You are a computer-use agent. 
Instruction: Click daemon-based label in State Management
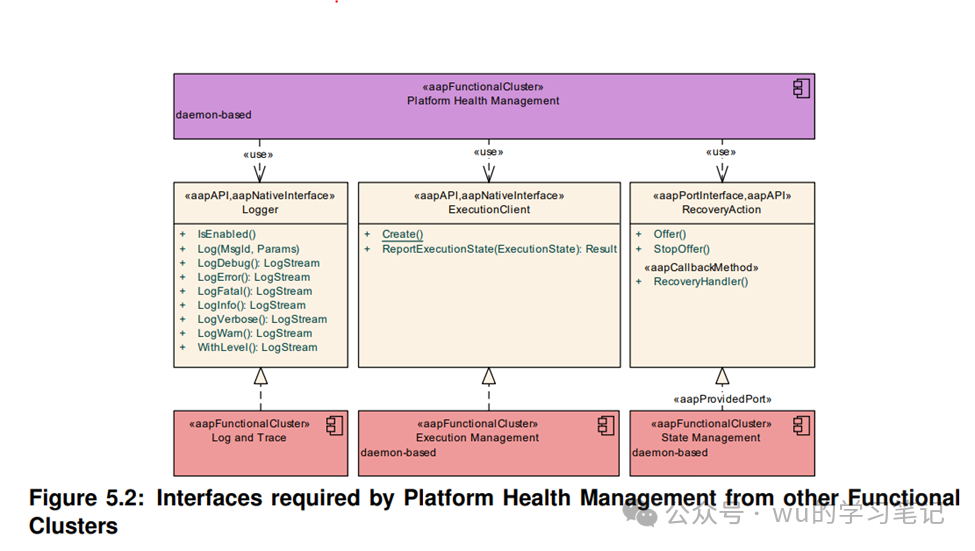[x=670, y=453]
